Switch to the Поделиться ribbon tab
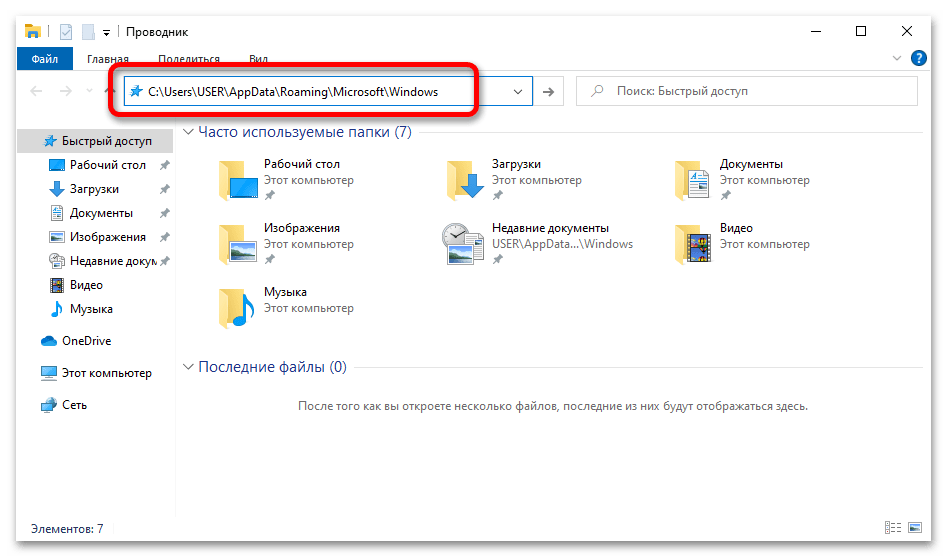Screen dimensions: 947x557 click(189, 59)
